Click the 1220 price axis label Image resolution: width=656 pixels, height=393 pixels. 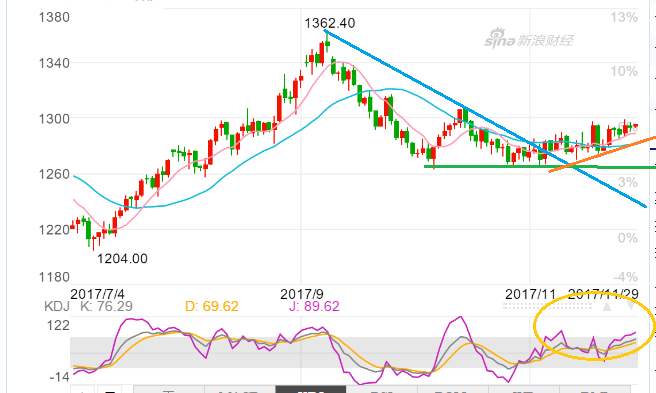pyautogui.click(x=54, y=229)
